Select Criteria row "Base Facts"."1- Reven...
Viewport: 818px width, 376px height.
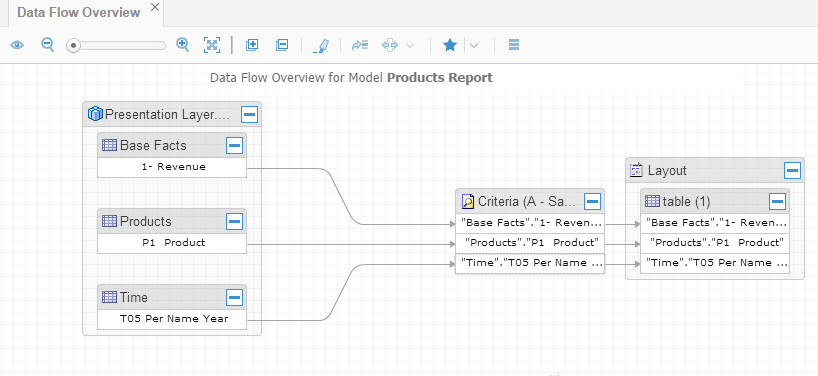pyautogui.click(x=530, y=223)
